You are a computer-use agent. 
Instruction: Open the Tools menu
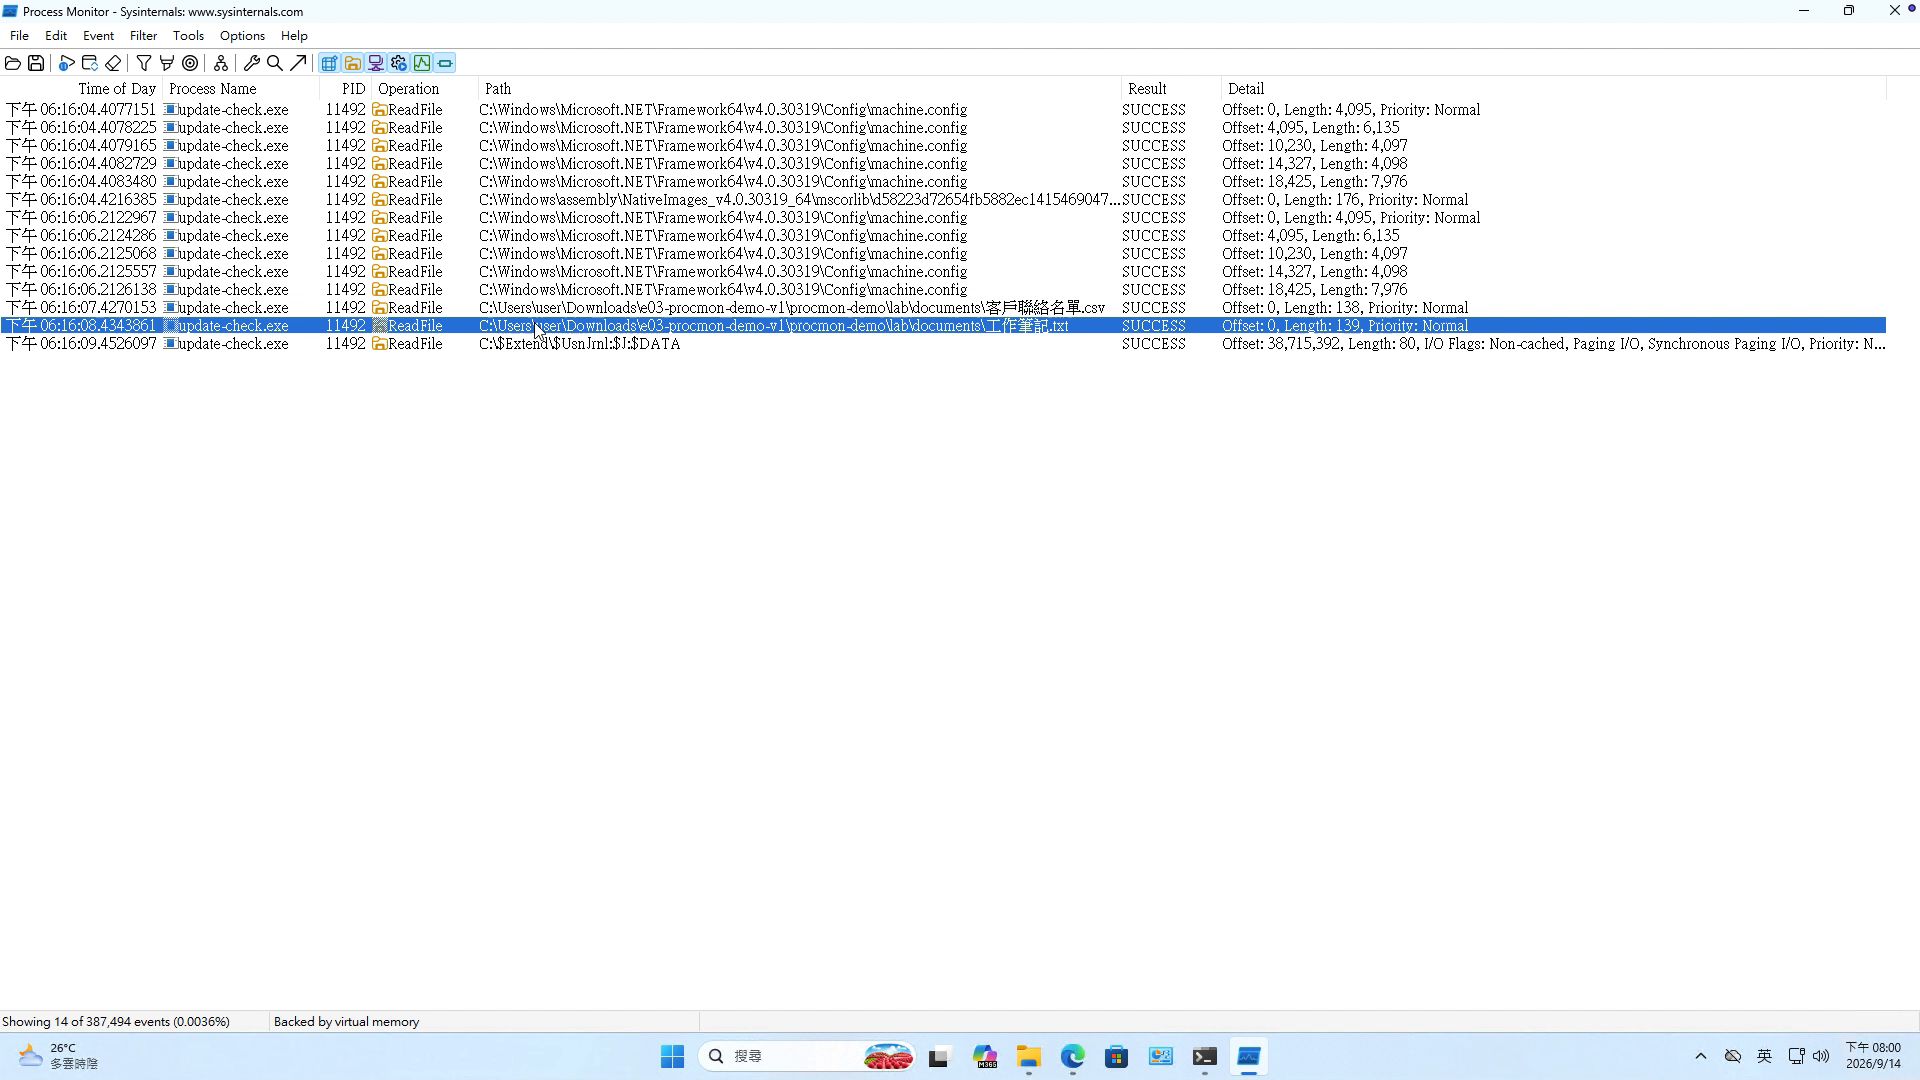[188, 35]
